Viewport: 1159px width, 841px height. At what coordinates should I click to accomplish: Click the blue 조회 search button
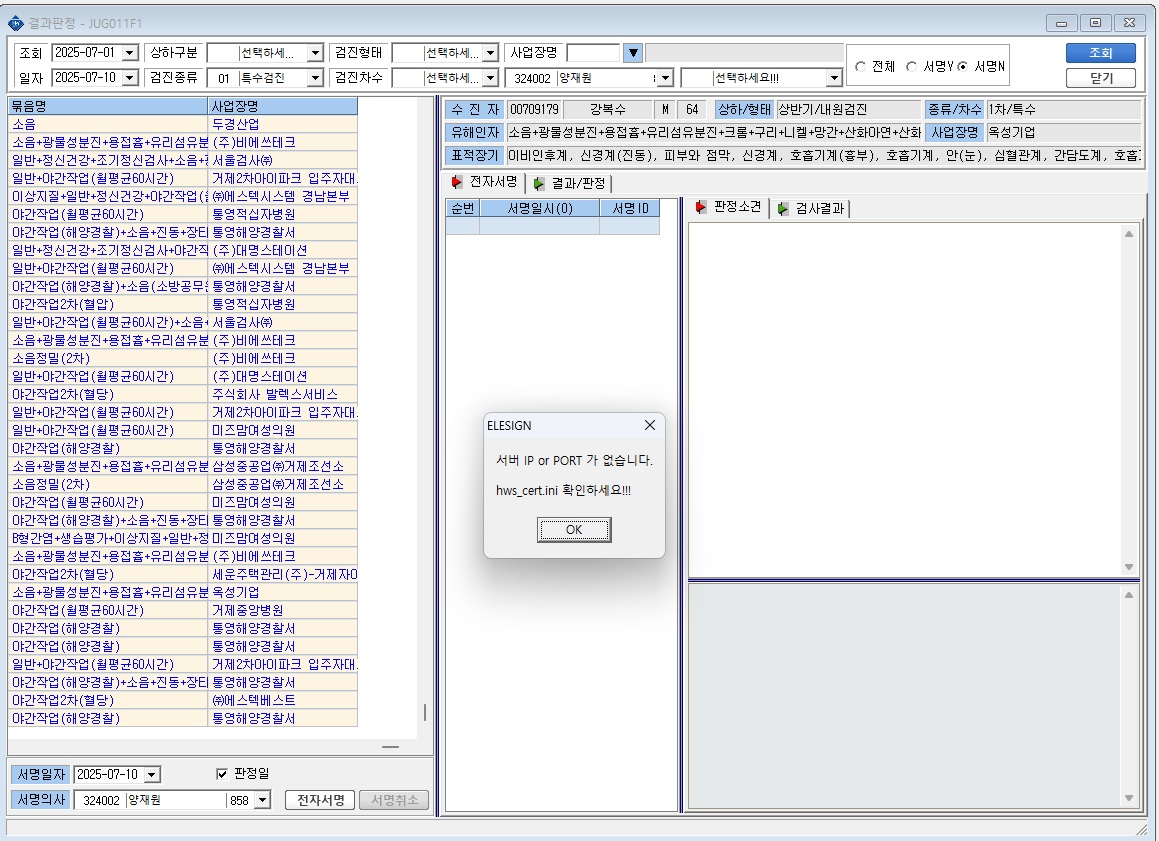[x=1101, y=53]
